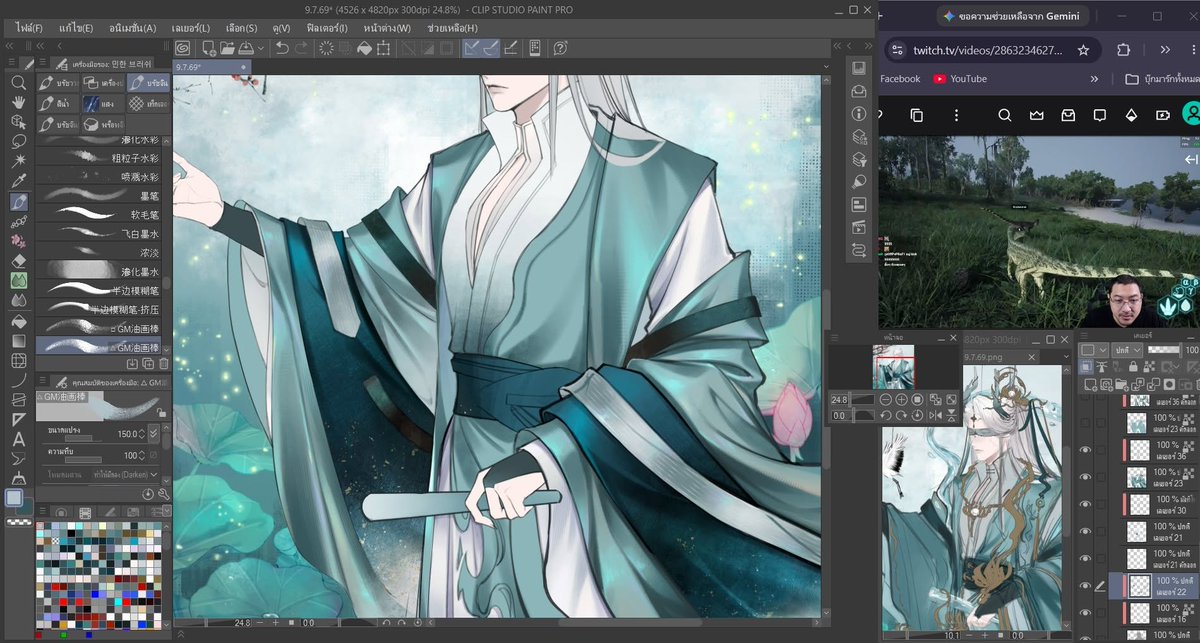Select the Gradient tool
This screenshot has height=643, width=1200.
[18, 341]
